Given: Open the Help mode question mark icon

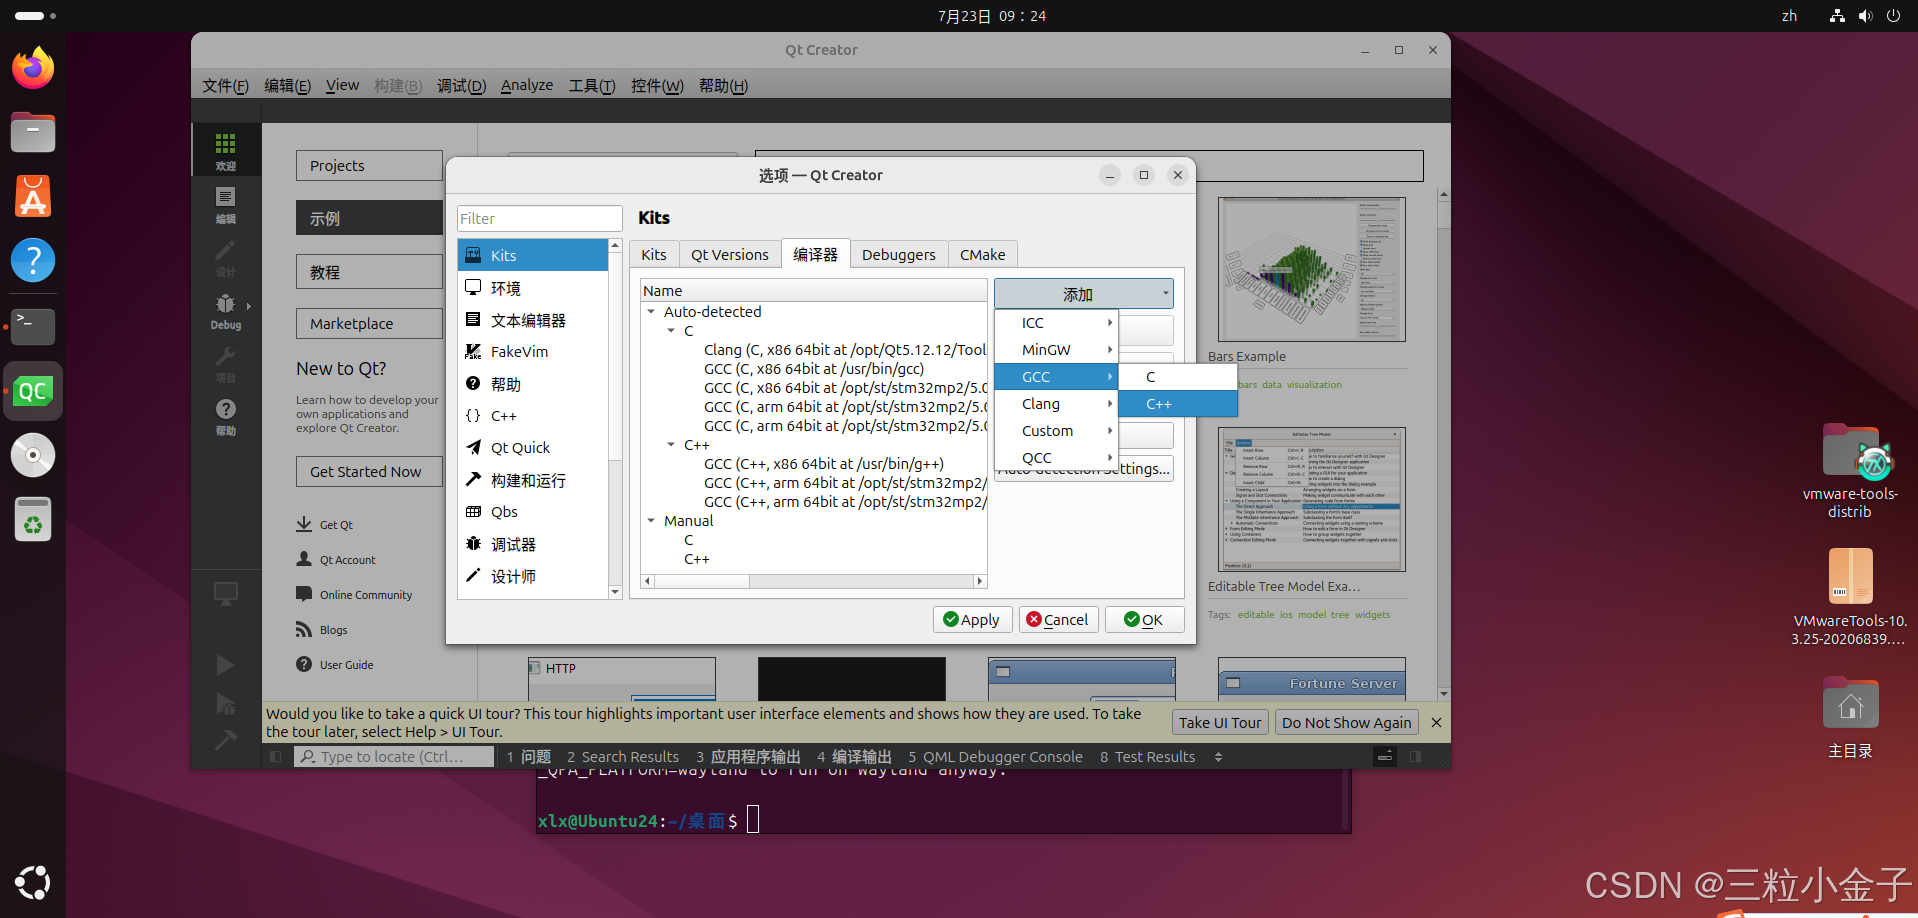Looking at the screenshot, I should coord(226,416).
